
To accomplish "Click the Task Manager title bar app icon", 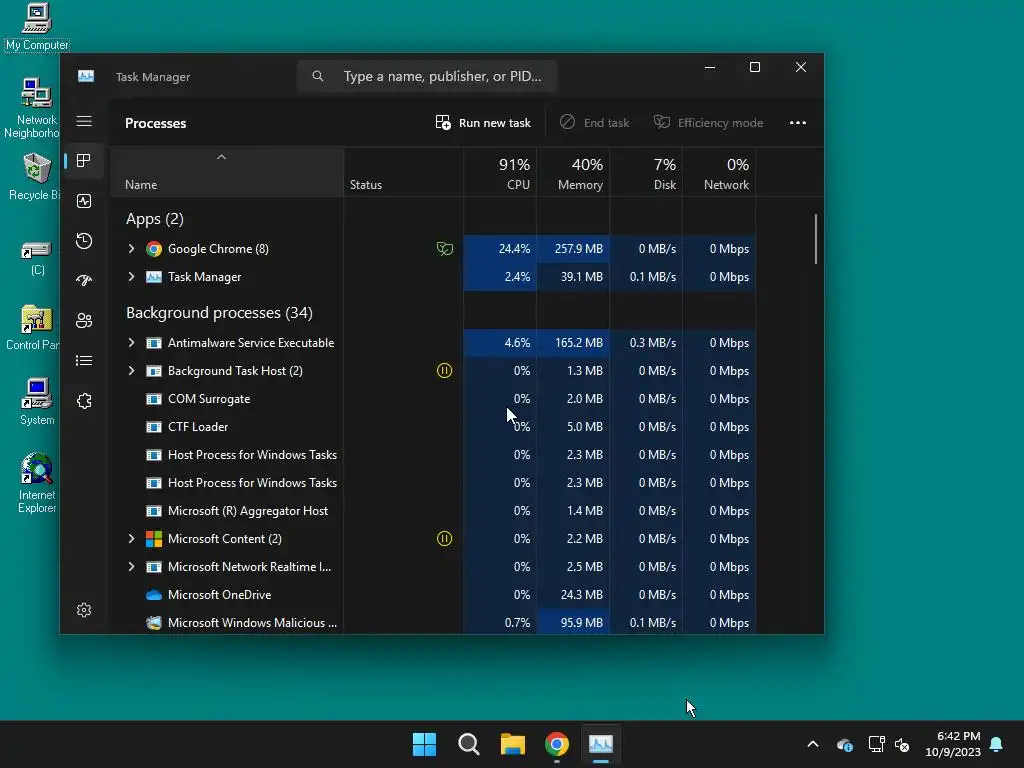I will pos(86,76).
